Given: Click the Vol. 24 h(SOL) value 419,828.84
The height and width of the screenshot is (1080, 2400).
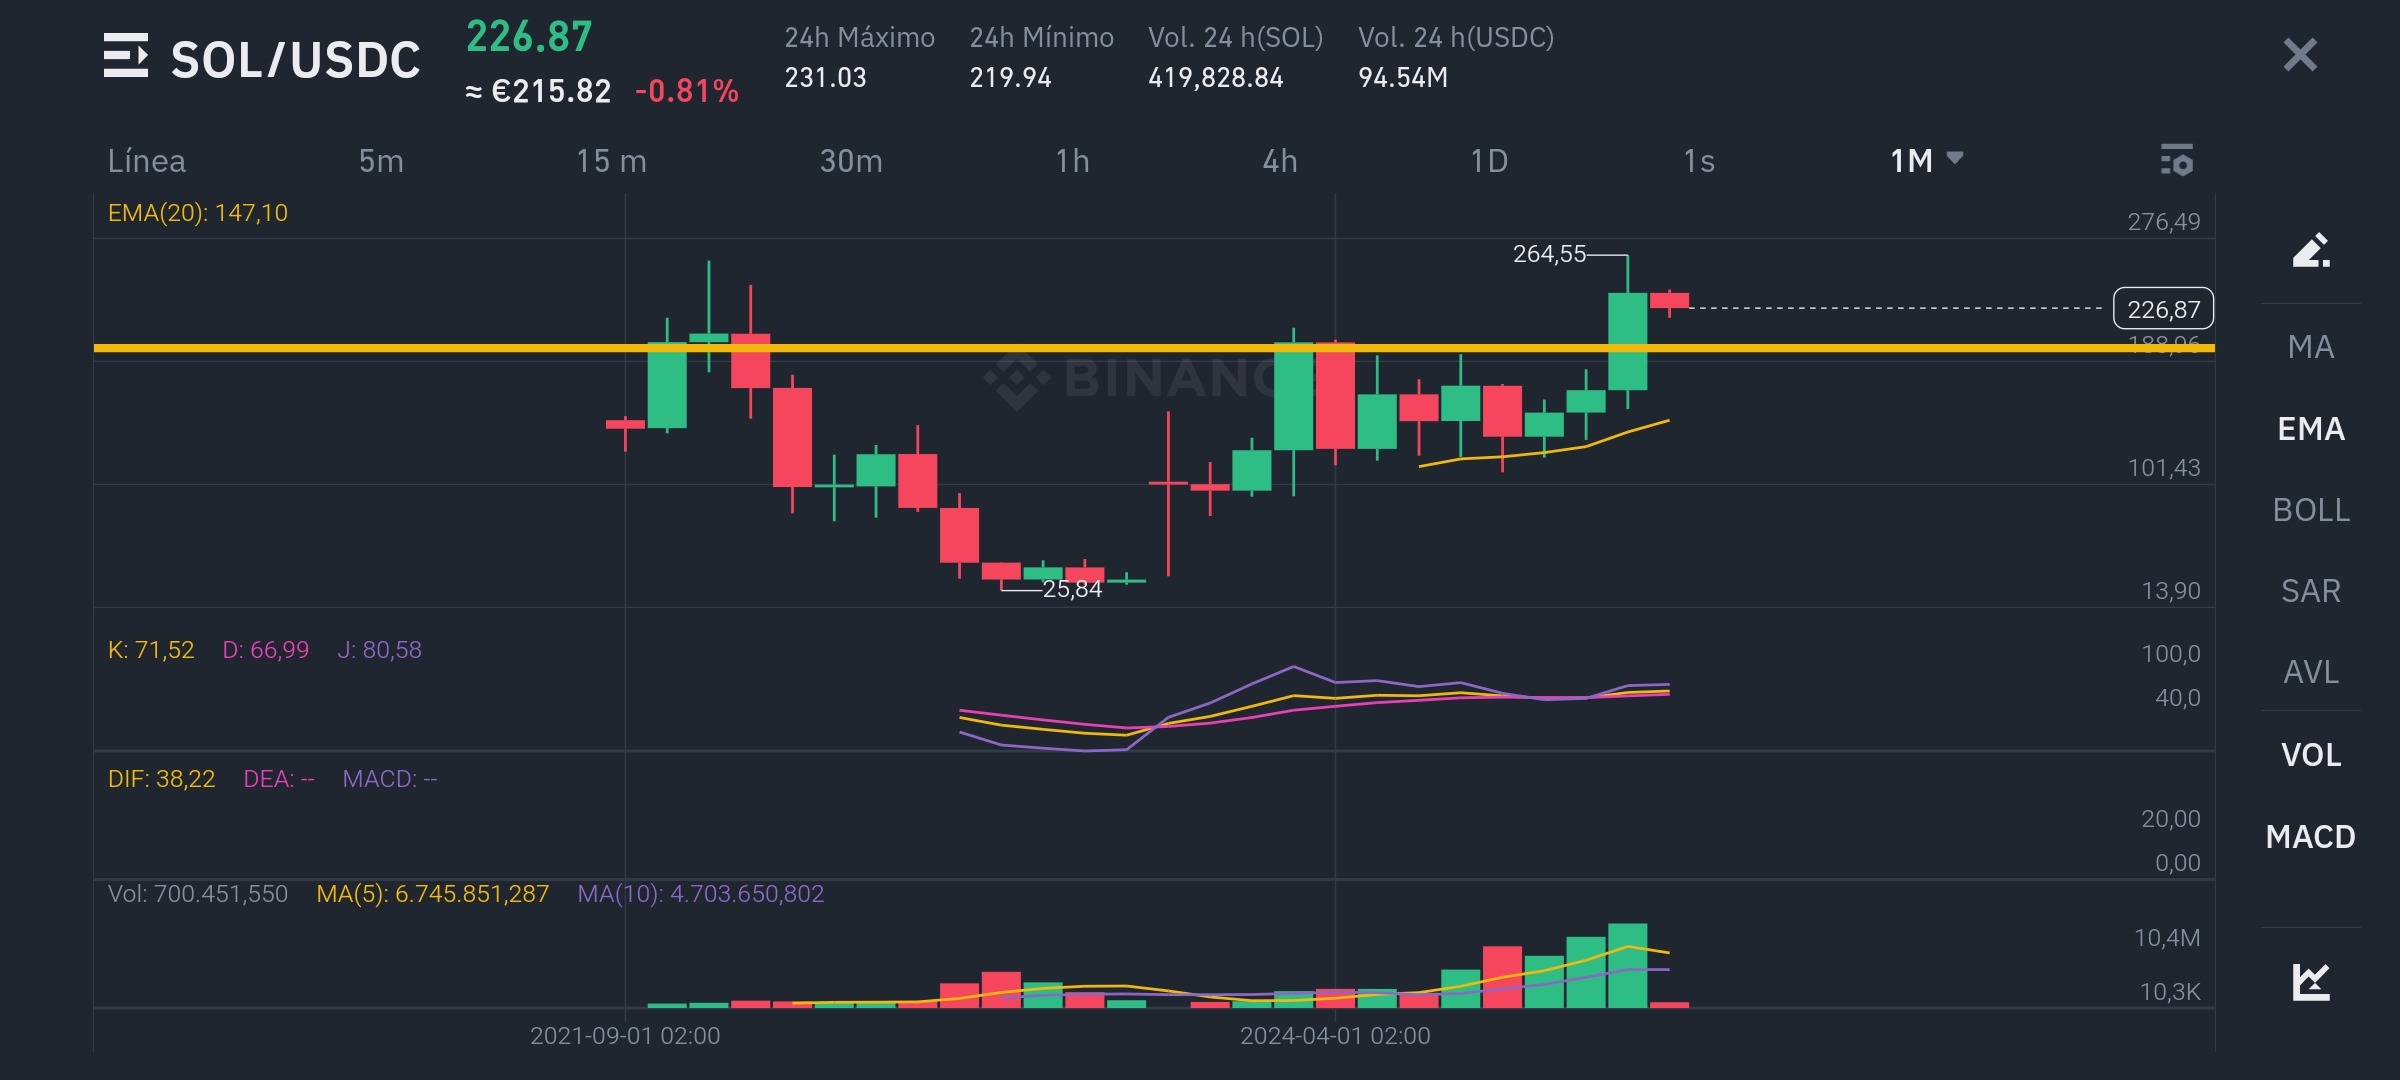Looking at the screenshot, I should point(1215,78).
